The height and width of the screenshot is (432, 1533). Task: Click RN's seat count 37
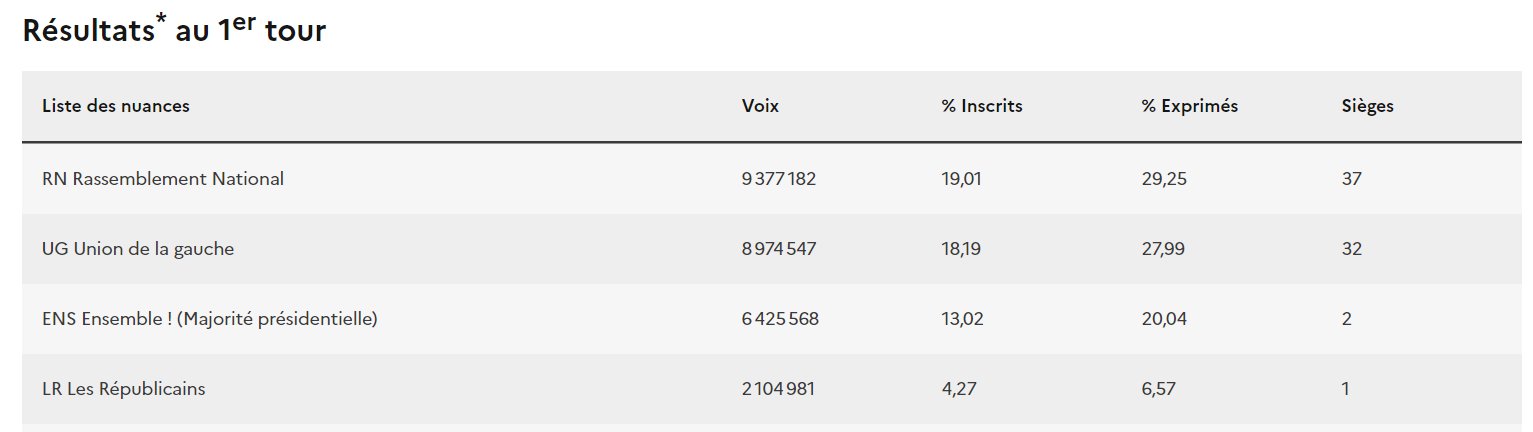[x=1352, y=179]
